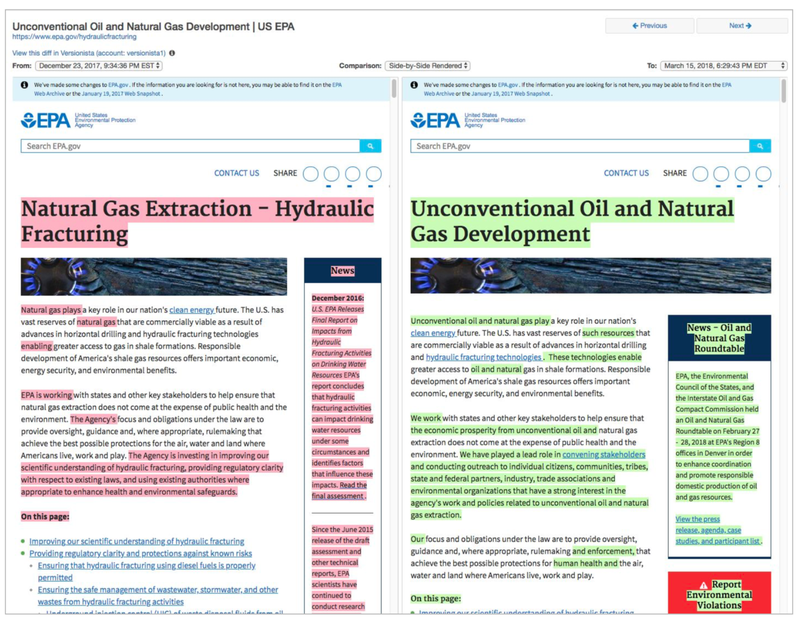
Task: Click 'convening stakeholders' link
Action: 604,455
